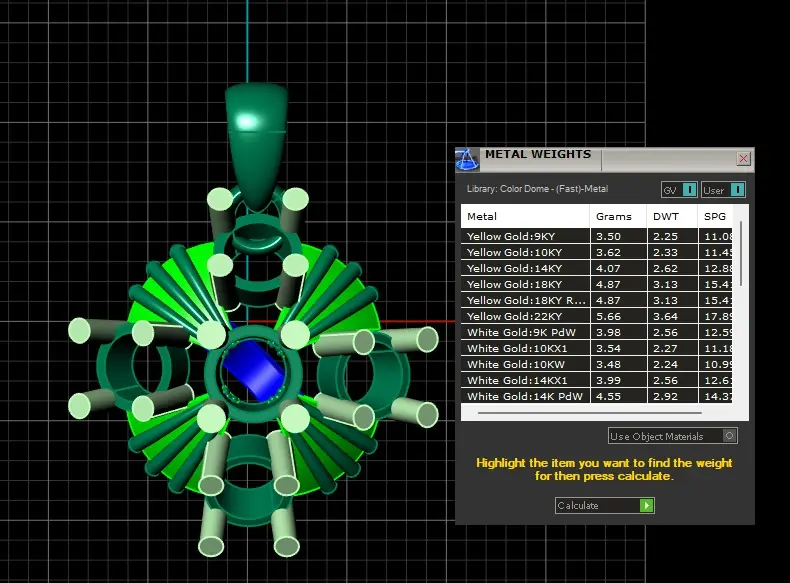This screenshot has width=790, height=583.
Task: Select the Yellow Gold:22KY row
Action: [597, 316]
